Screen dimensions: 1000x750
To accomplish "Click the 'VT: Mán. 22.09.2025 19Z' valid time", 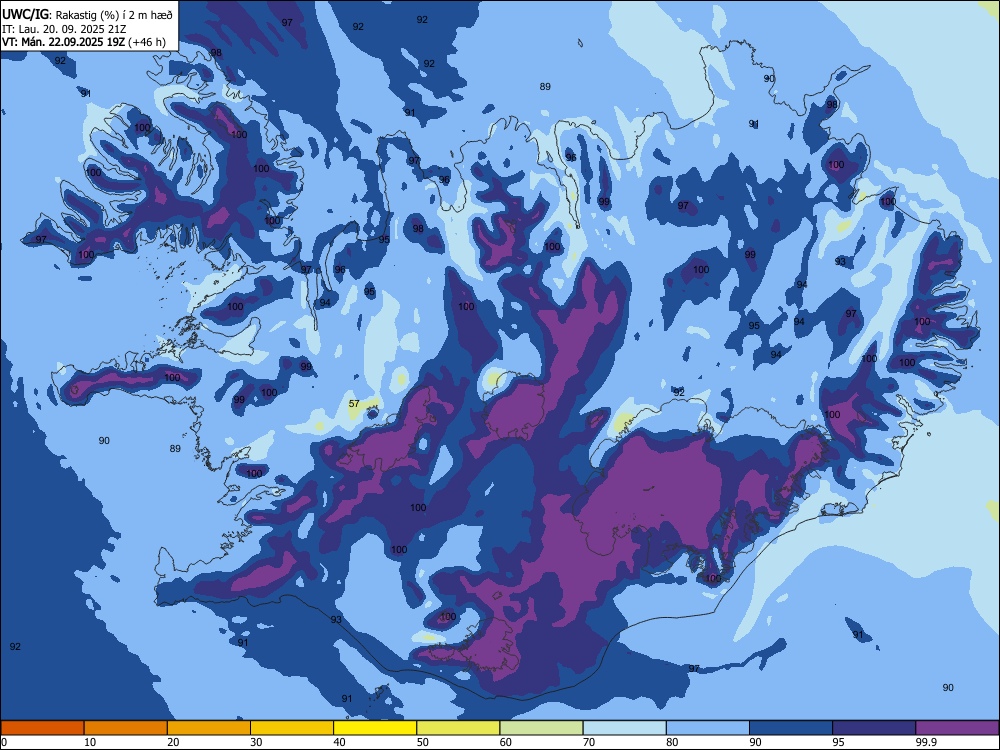I will (x=64, y=42).
